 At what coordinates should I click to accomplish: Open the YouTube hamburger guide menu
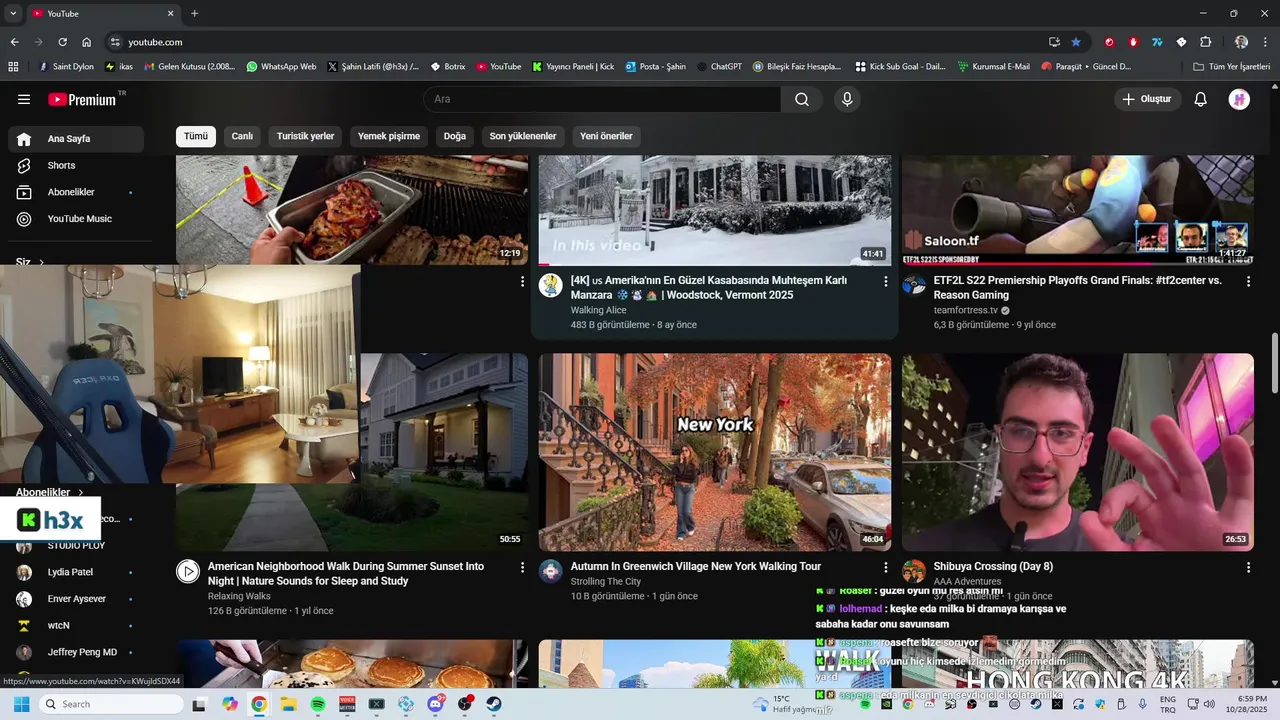(24, 99)
